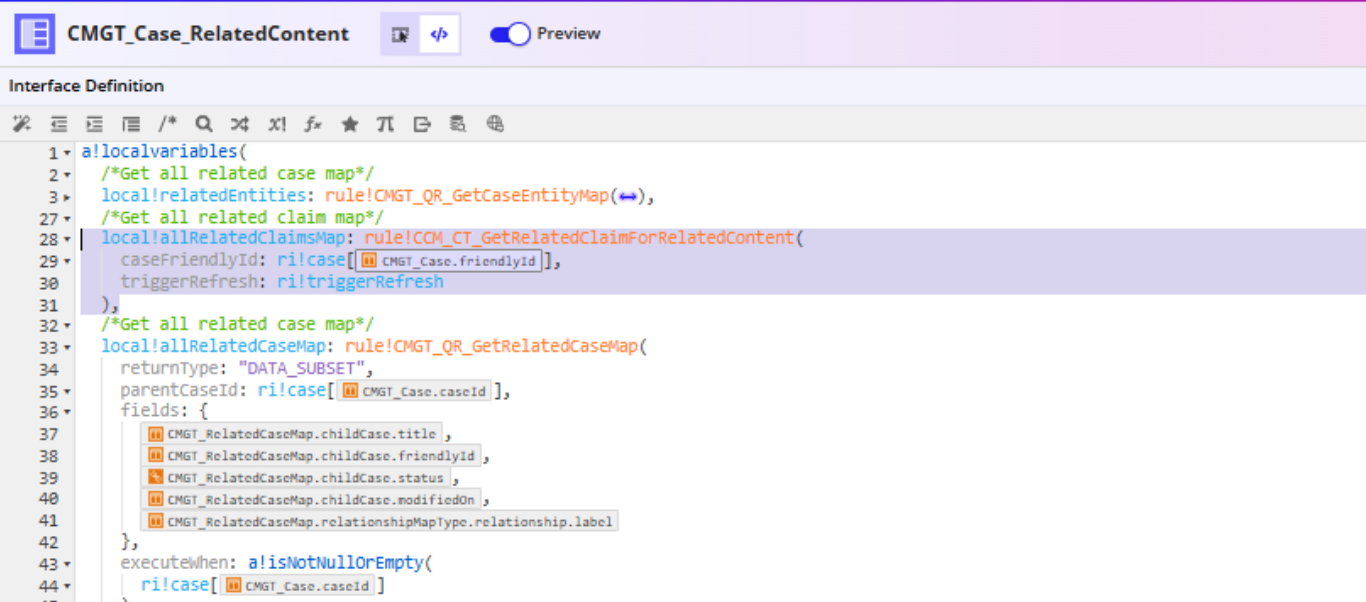Click rule!CMGT_QR_GetRelatedCaseMap reference

[x=491, y=347]
